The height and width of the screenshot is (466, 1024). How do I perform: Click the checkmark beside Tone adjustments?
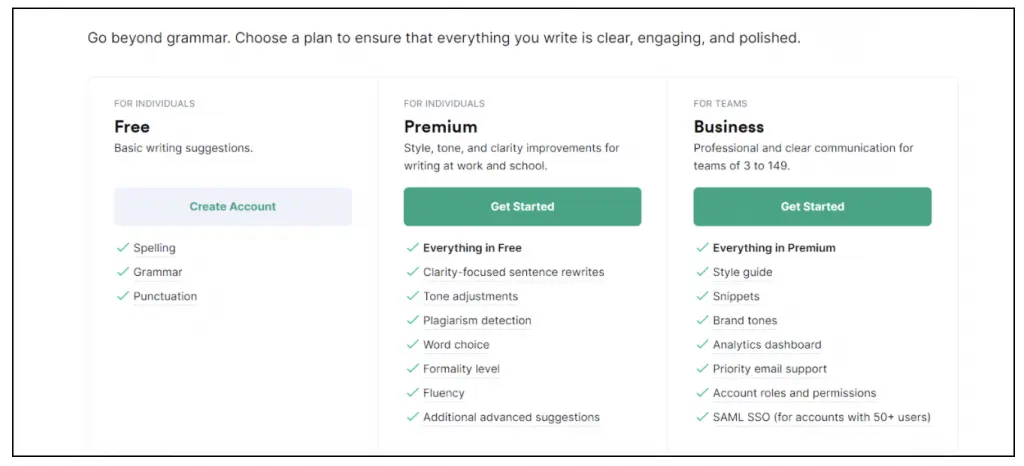pyautogui.click(x=412, y=297)
